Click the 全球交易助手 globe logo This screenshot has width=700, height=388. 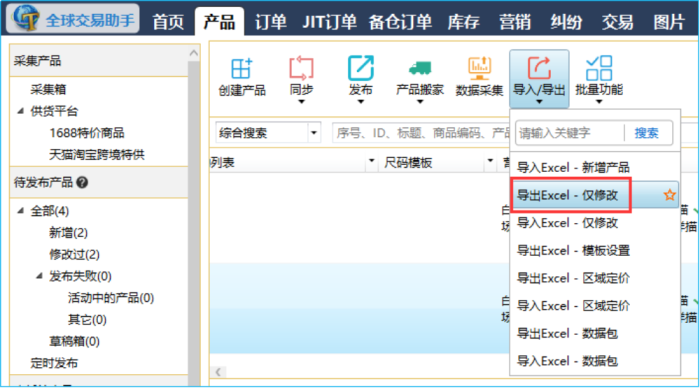tap(26, 17)
